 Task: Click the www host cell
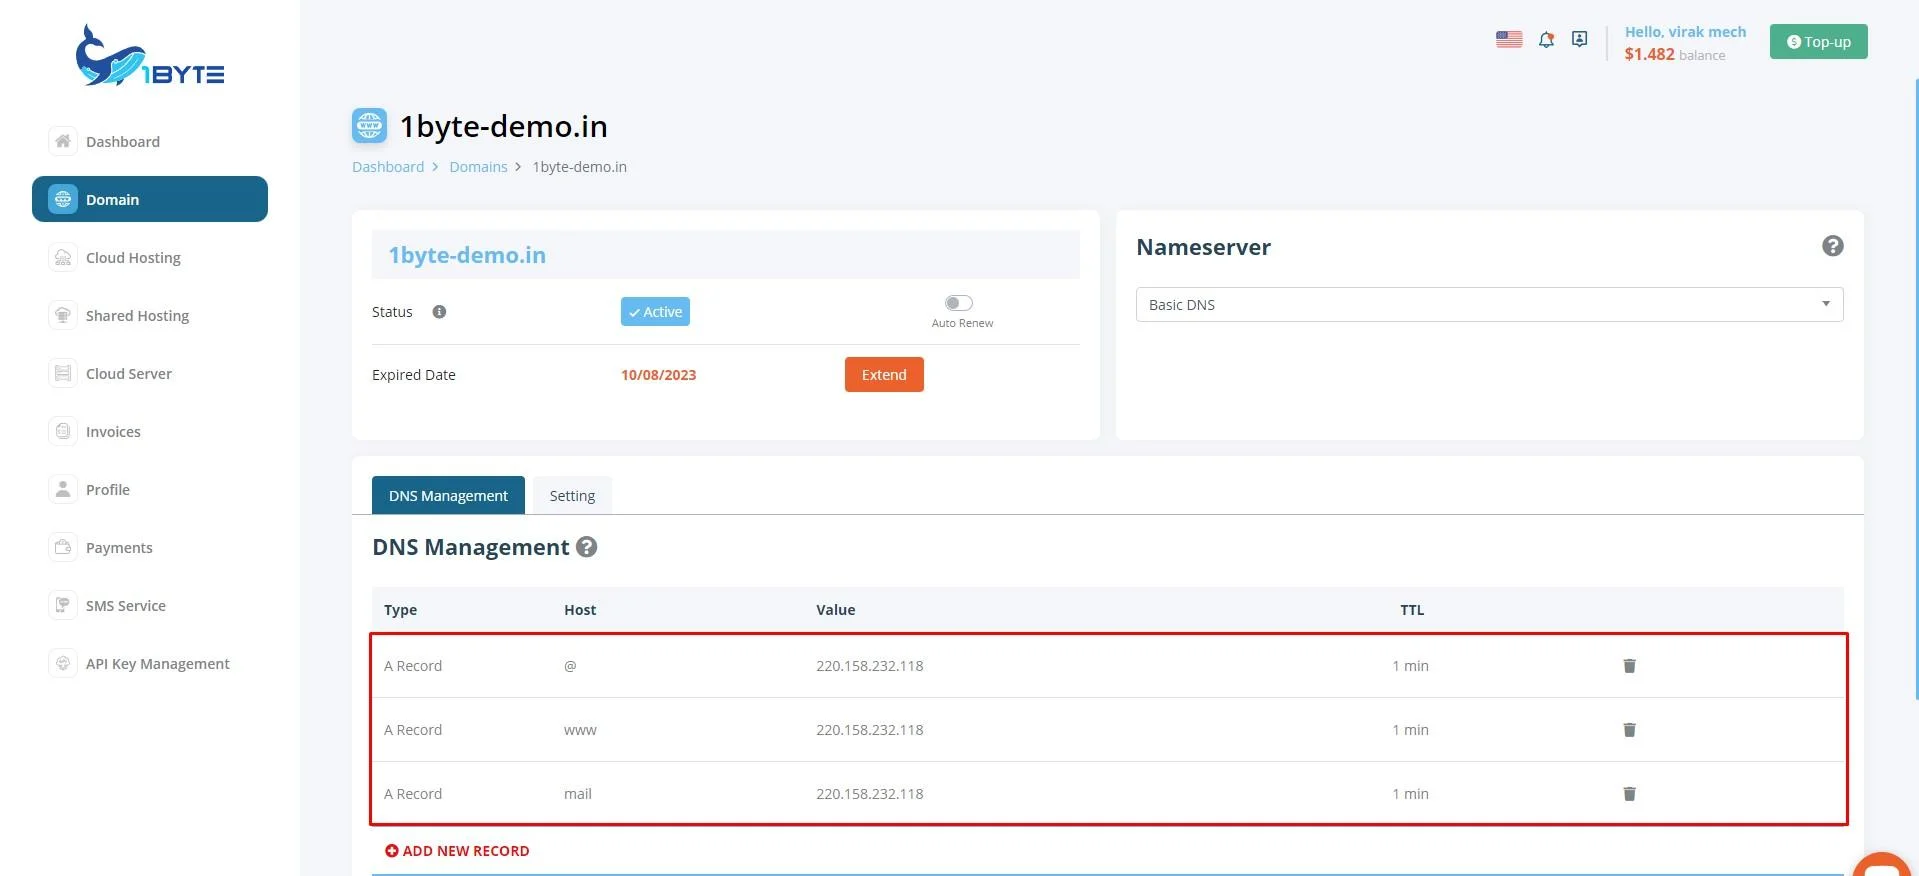[580, 730]
